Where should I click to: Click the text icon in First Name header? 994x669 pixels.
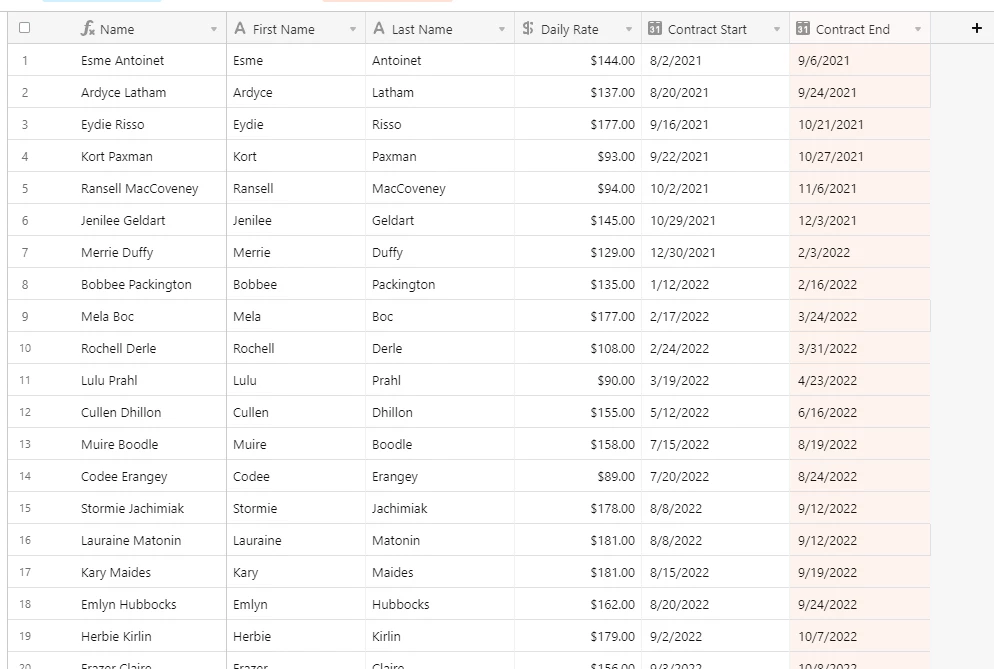[x=240, y=29]
